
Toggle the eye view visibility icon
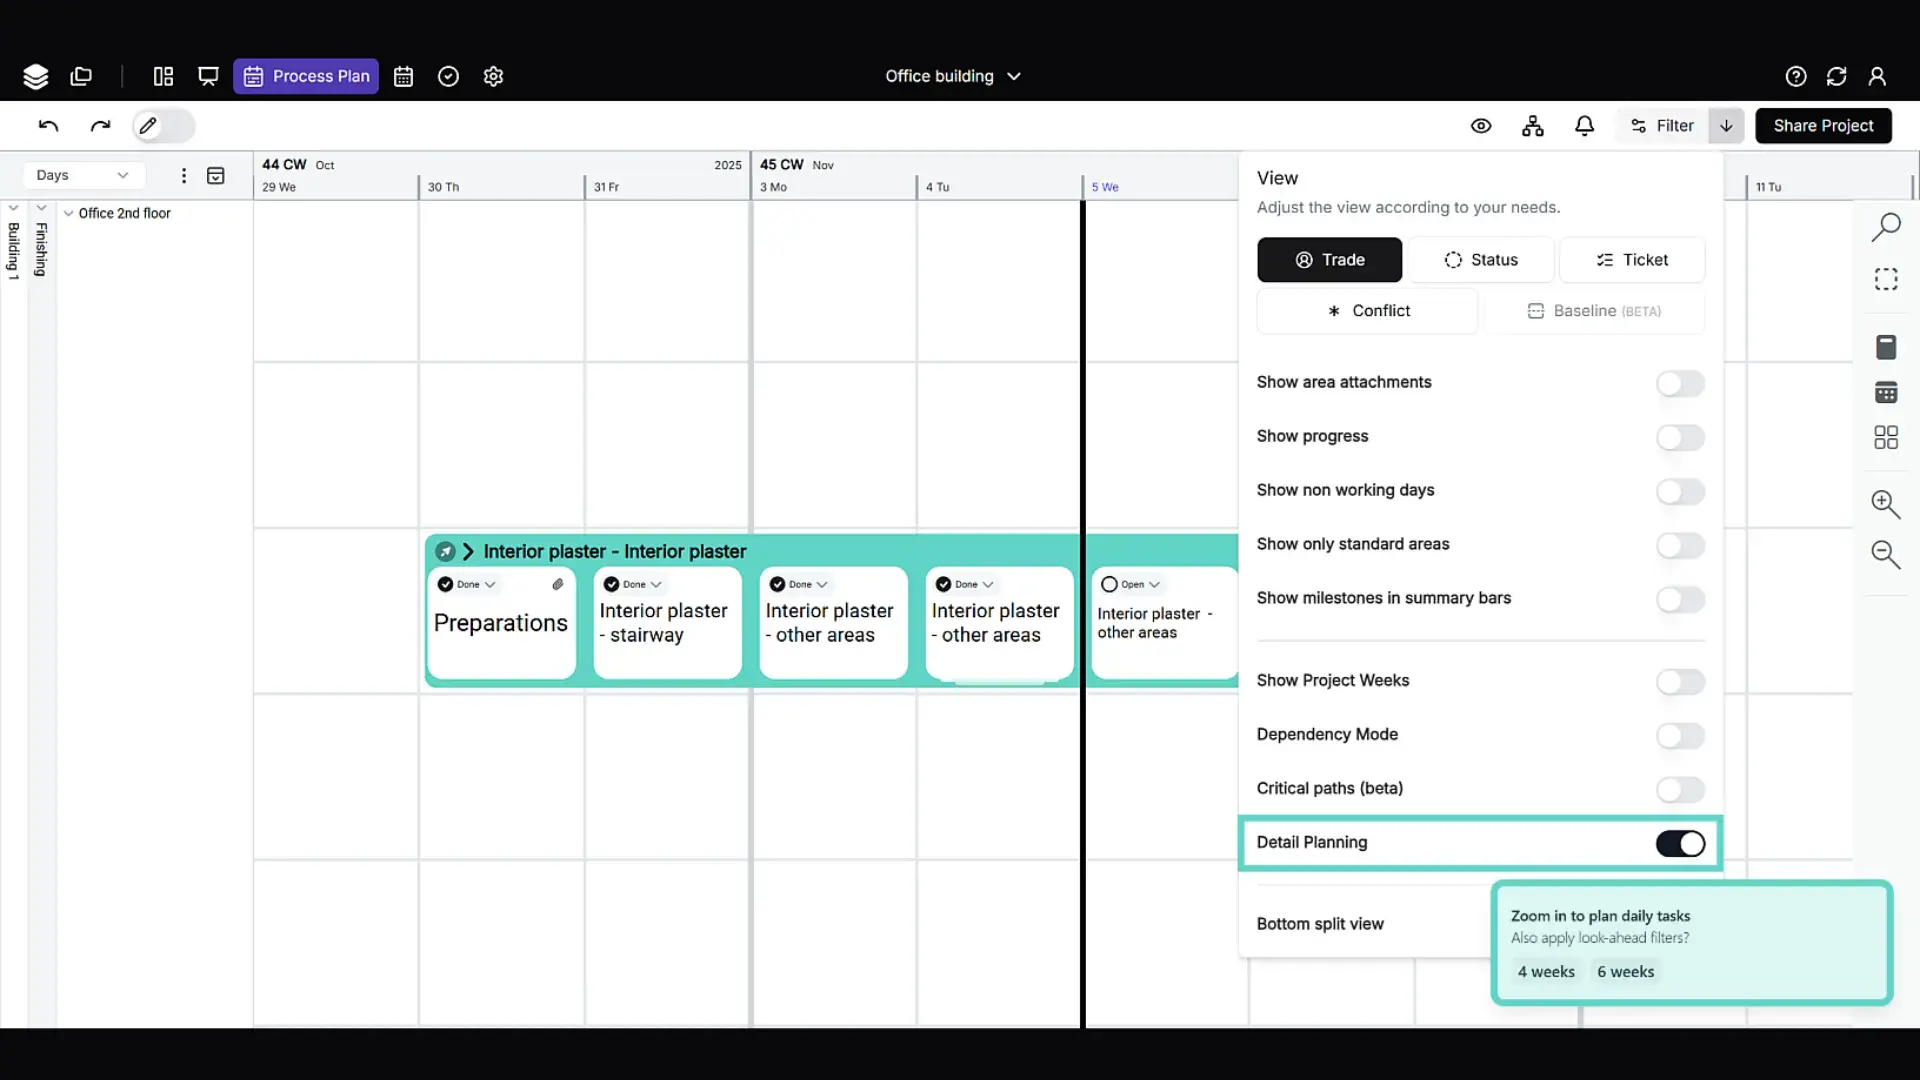click(1481, 126)
